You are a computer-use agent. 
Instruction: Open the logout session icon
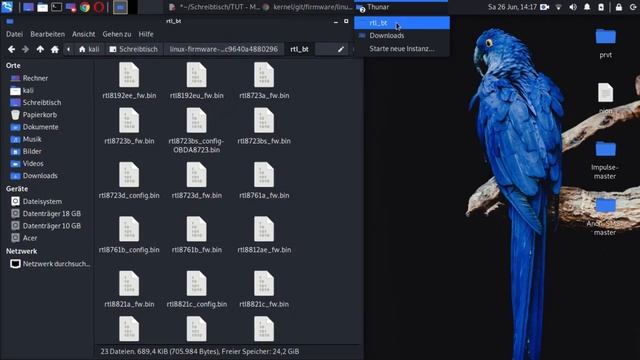click(x=633, y=7)
